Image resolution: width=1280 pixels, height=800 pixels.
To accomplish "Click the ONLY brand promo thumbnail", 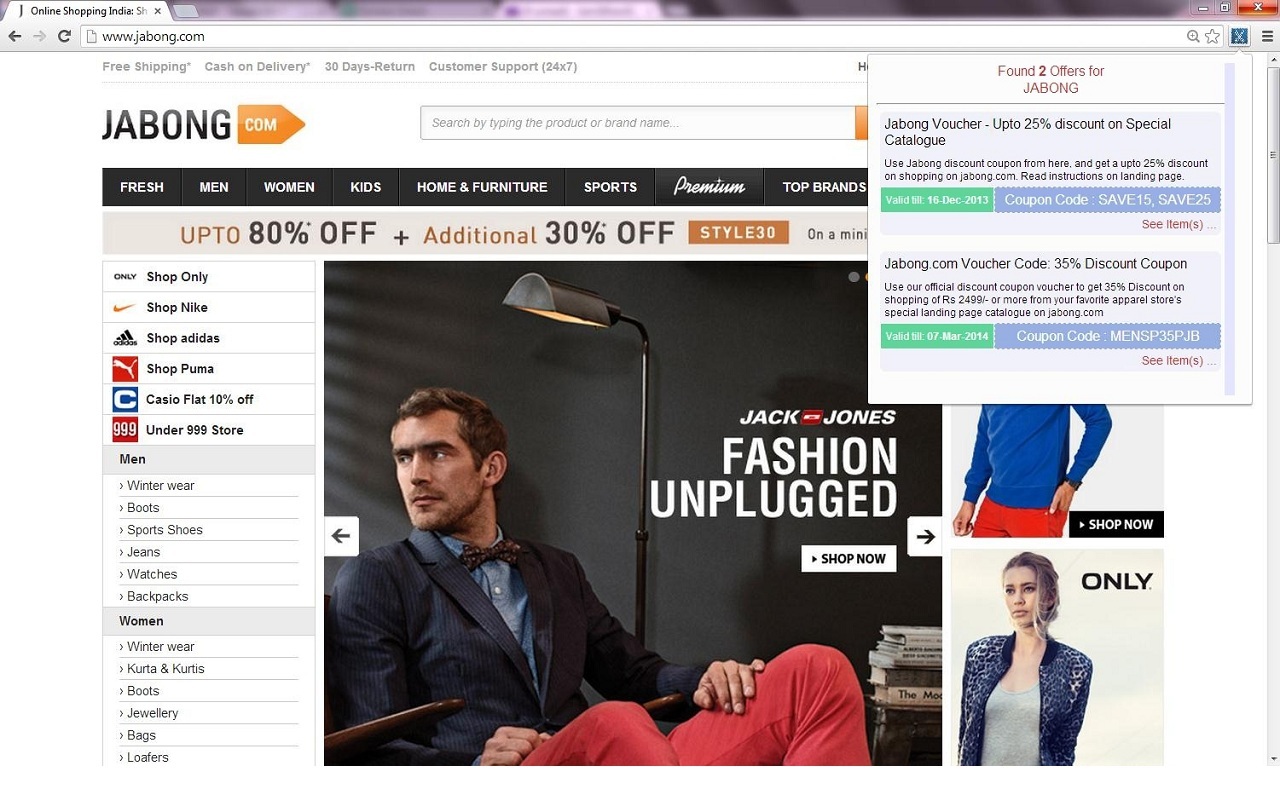I will pos(1057,657).
